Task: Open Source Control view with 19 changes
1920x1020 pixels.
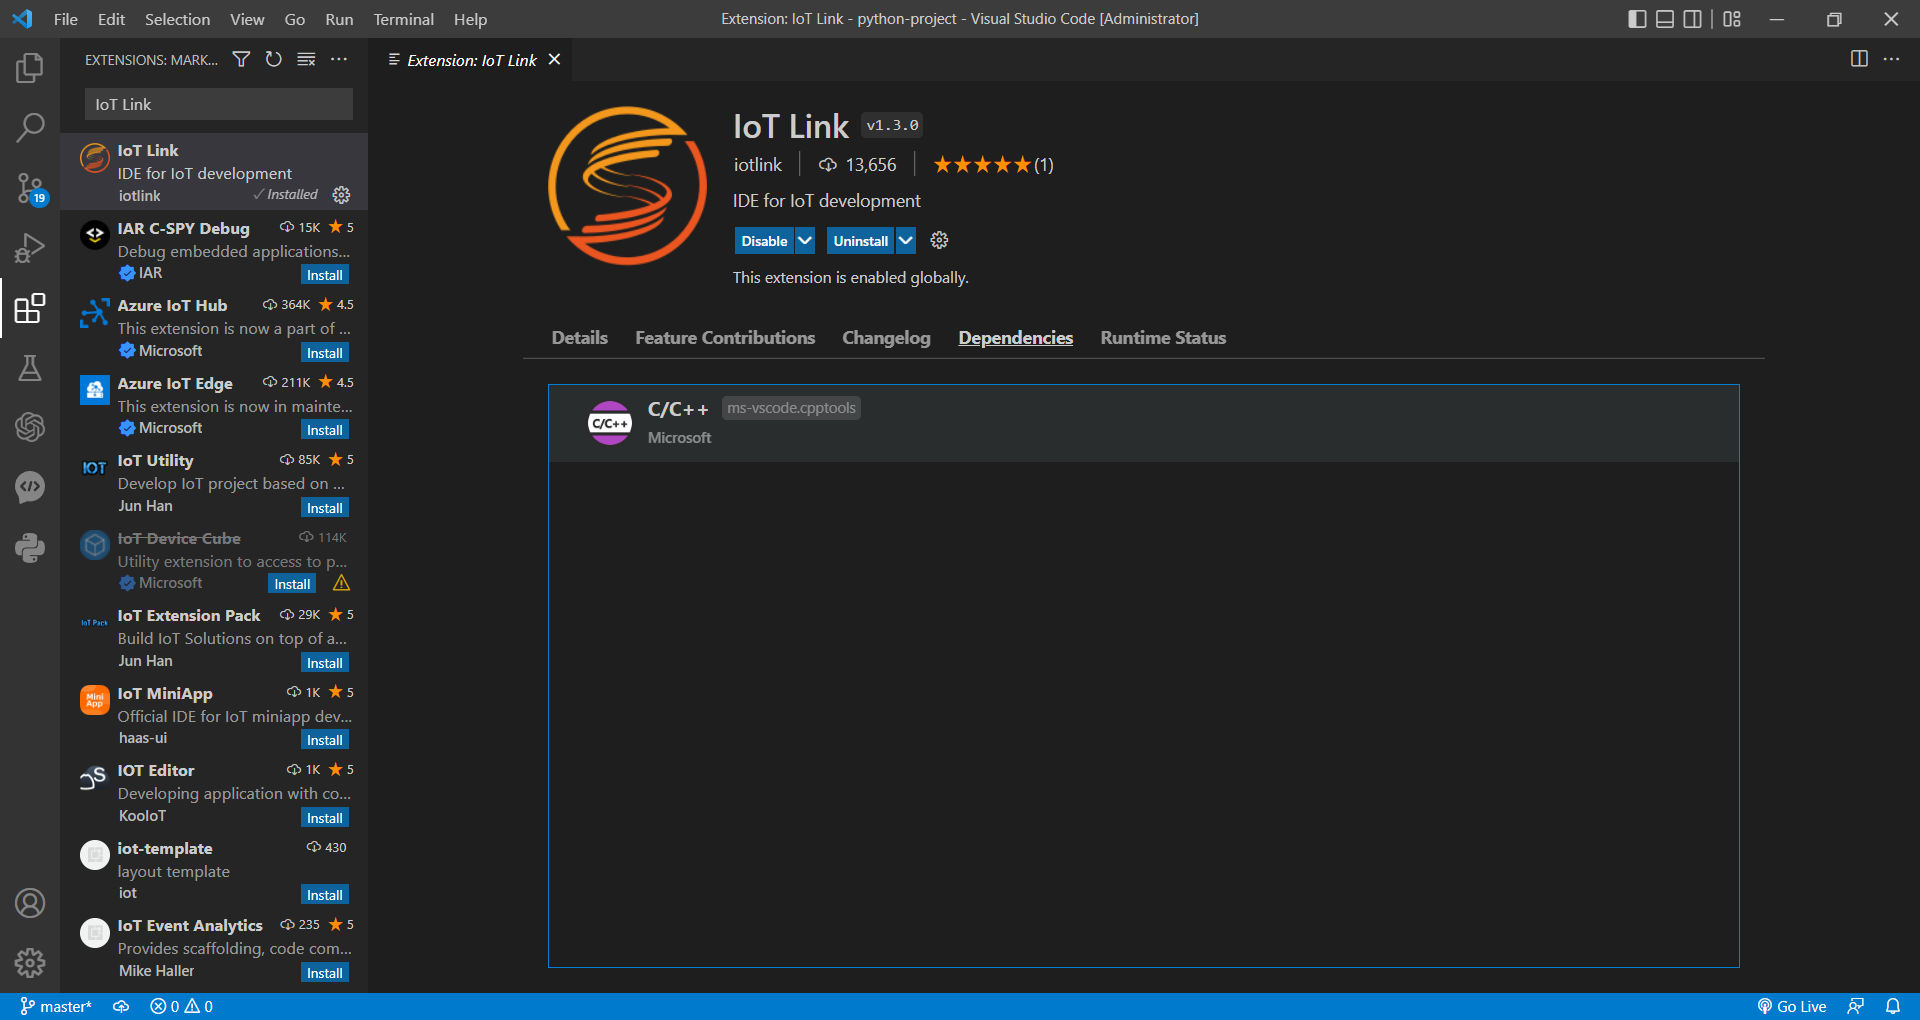Action: click(x=30, y=187)
